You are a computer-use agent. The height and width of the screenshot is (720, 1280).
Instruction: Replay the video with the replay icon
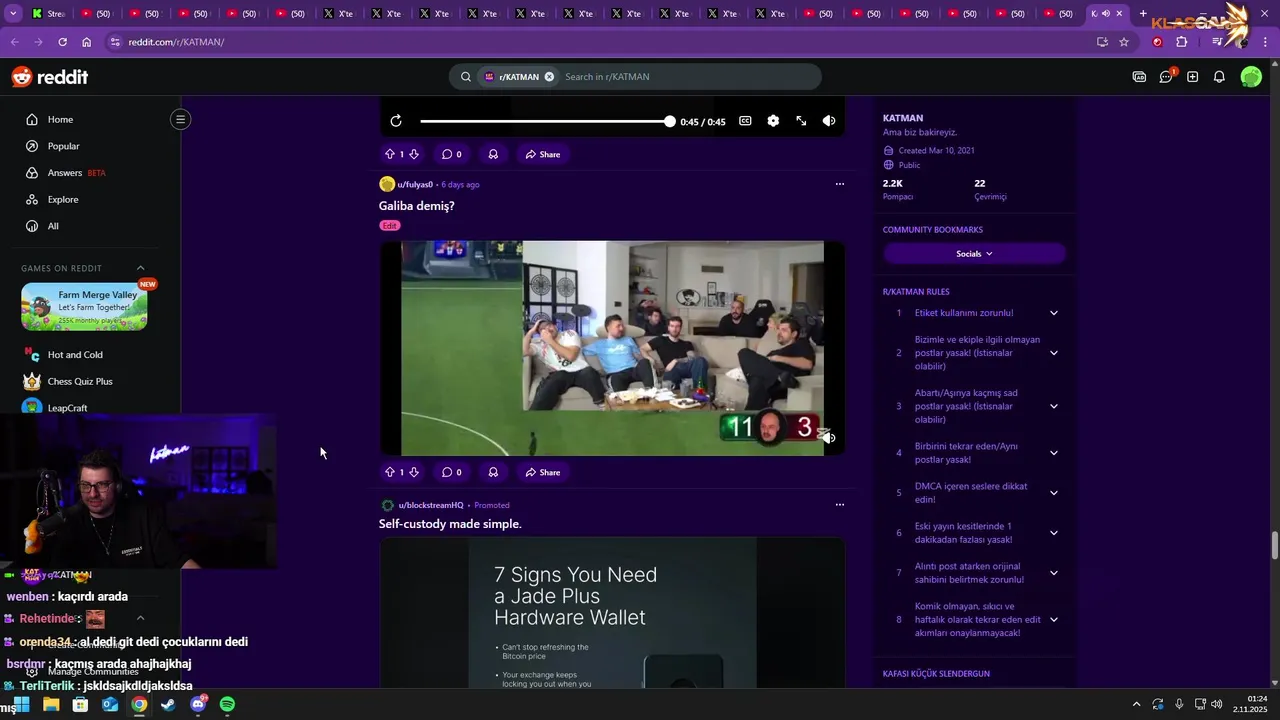(396, 121)
